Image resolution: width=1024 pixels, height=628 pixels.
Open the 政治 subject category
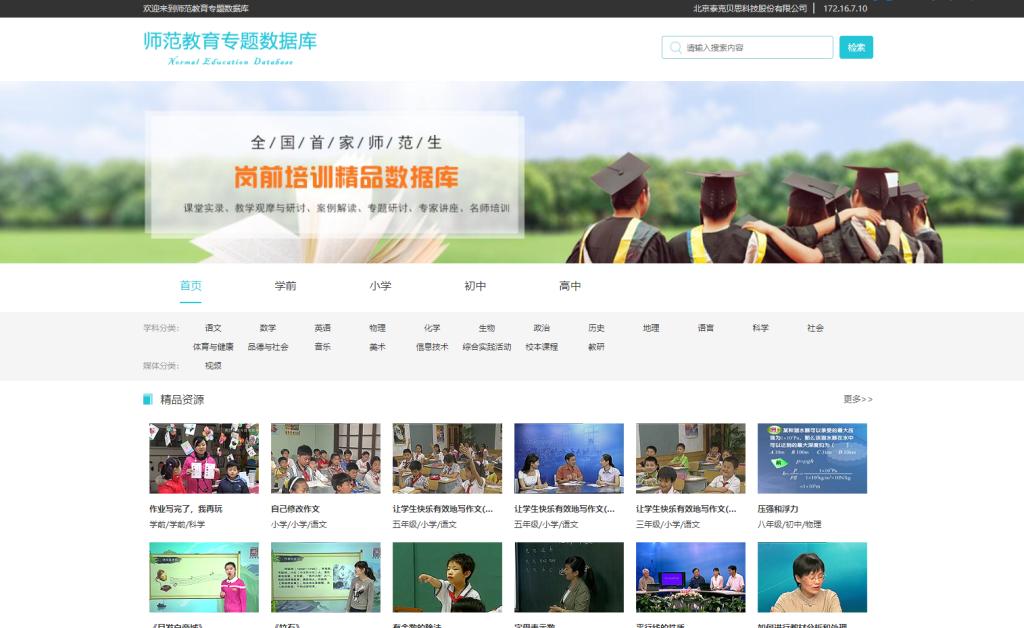pos(541,328)
